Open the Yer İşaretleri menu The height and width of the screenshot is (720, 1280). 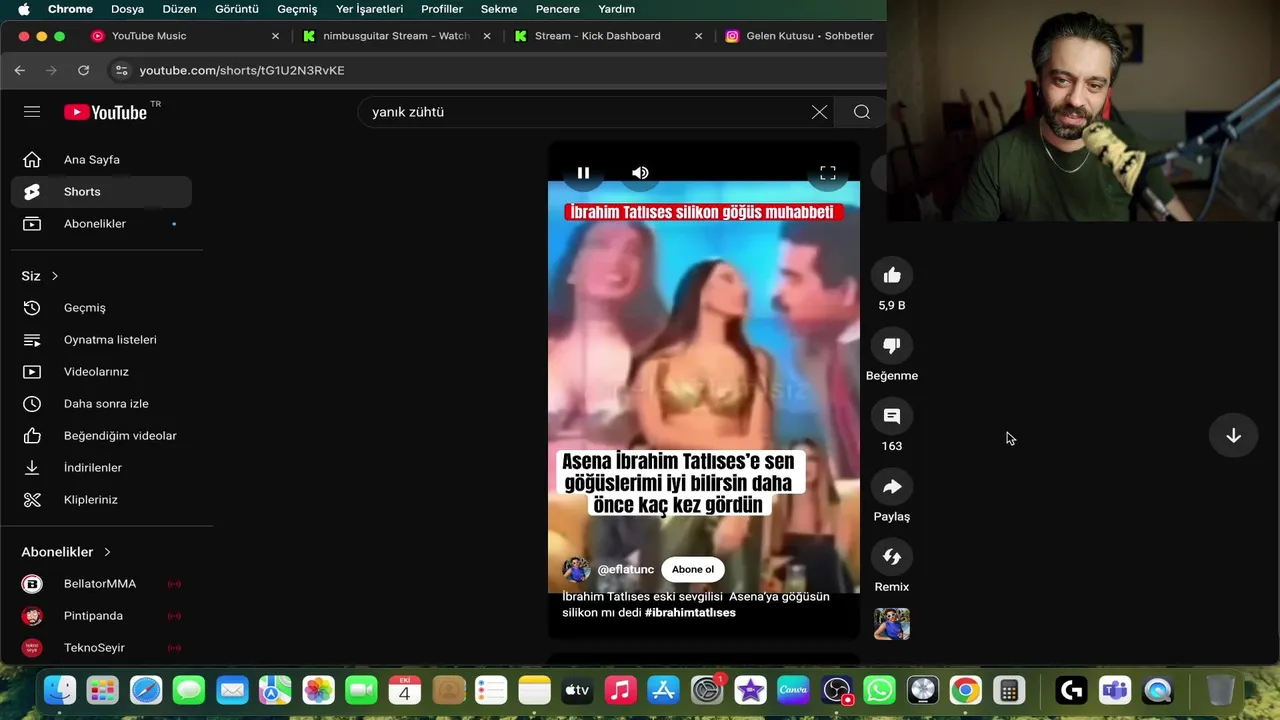369,9
